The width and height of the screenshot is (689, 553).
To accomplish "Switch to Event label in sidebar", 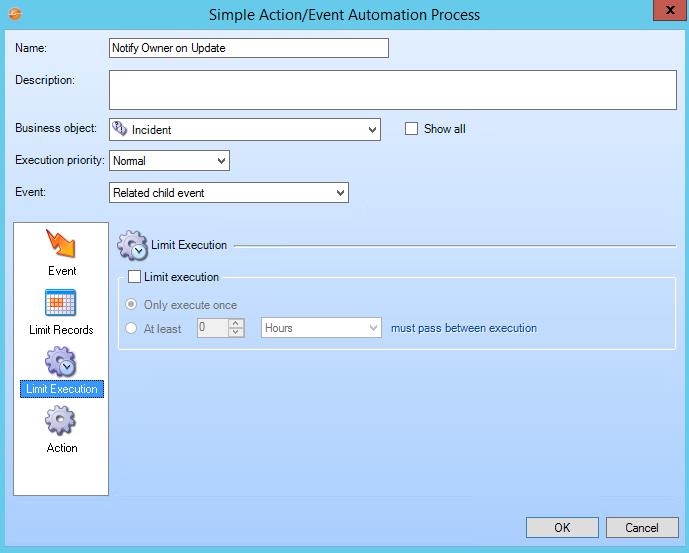I will tap(62, 271).
